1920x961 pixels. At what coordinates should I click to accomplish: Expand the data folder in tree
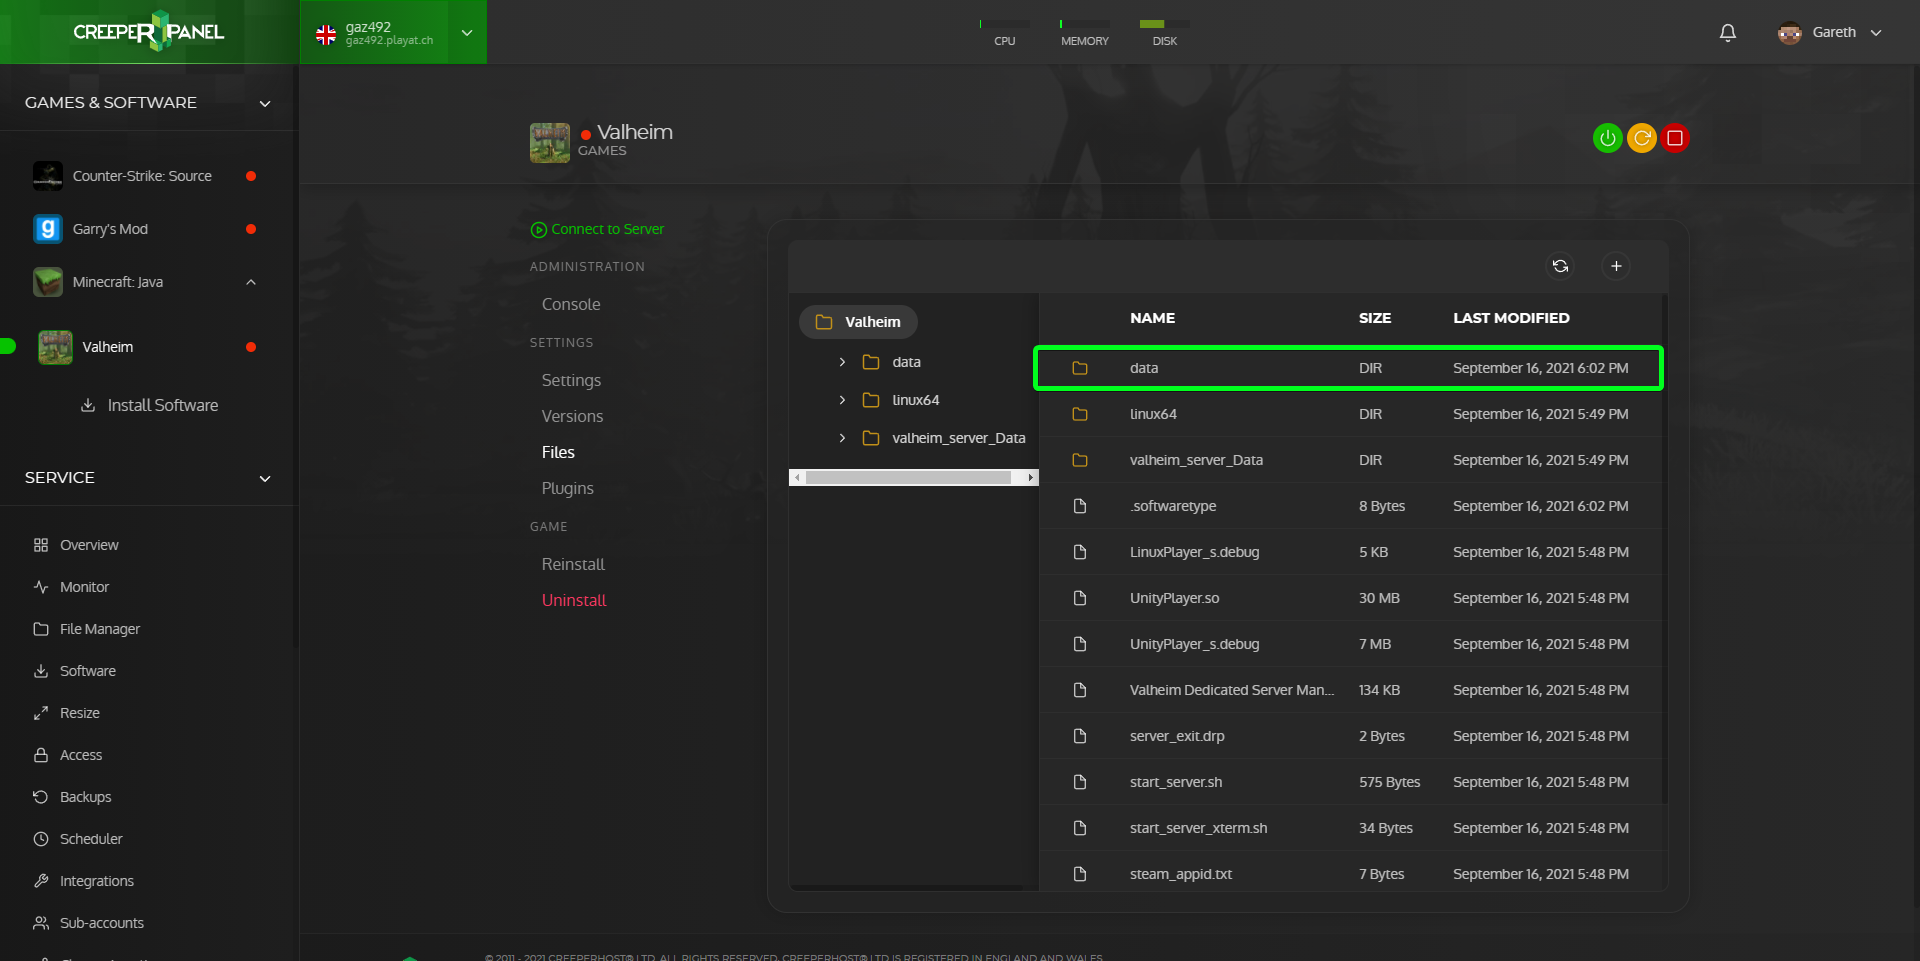[x=842, y=362]
